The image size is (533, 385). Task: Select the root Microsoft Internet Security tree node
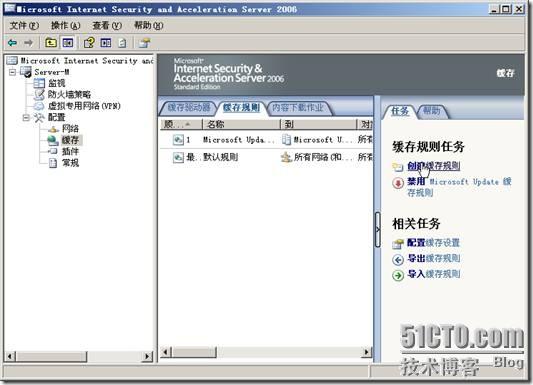pos(87,61)
